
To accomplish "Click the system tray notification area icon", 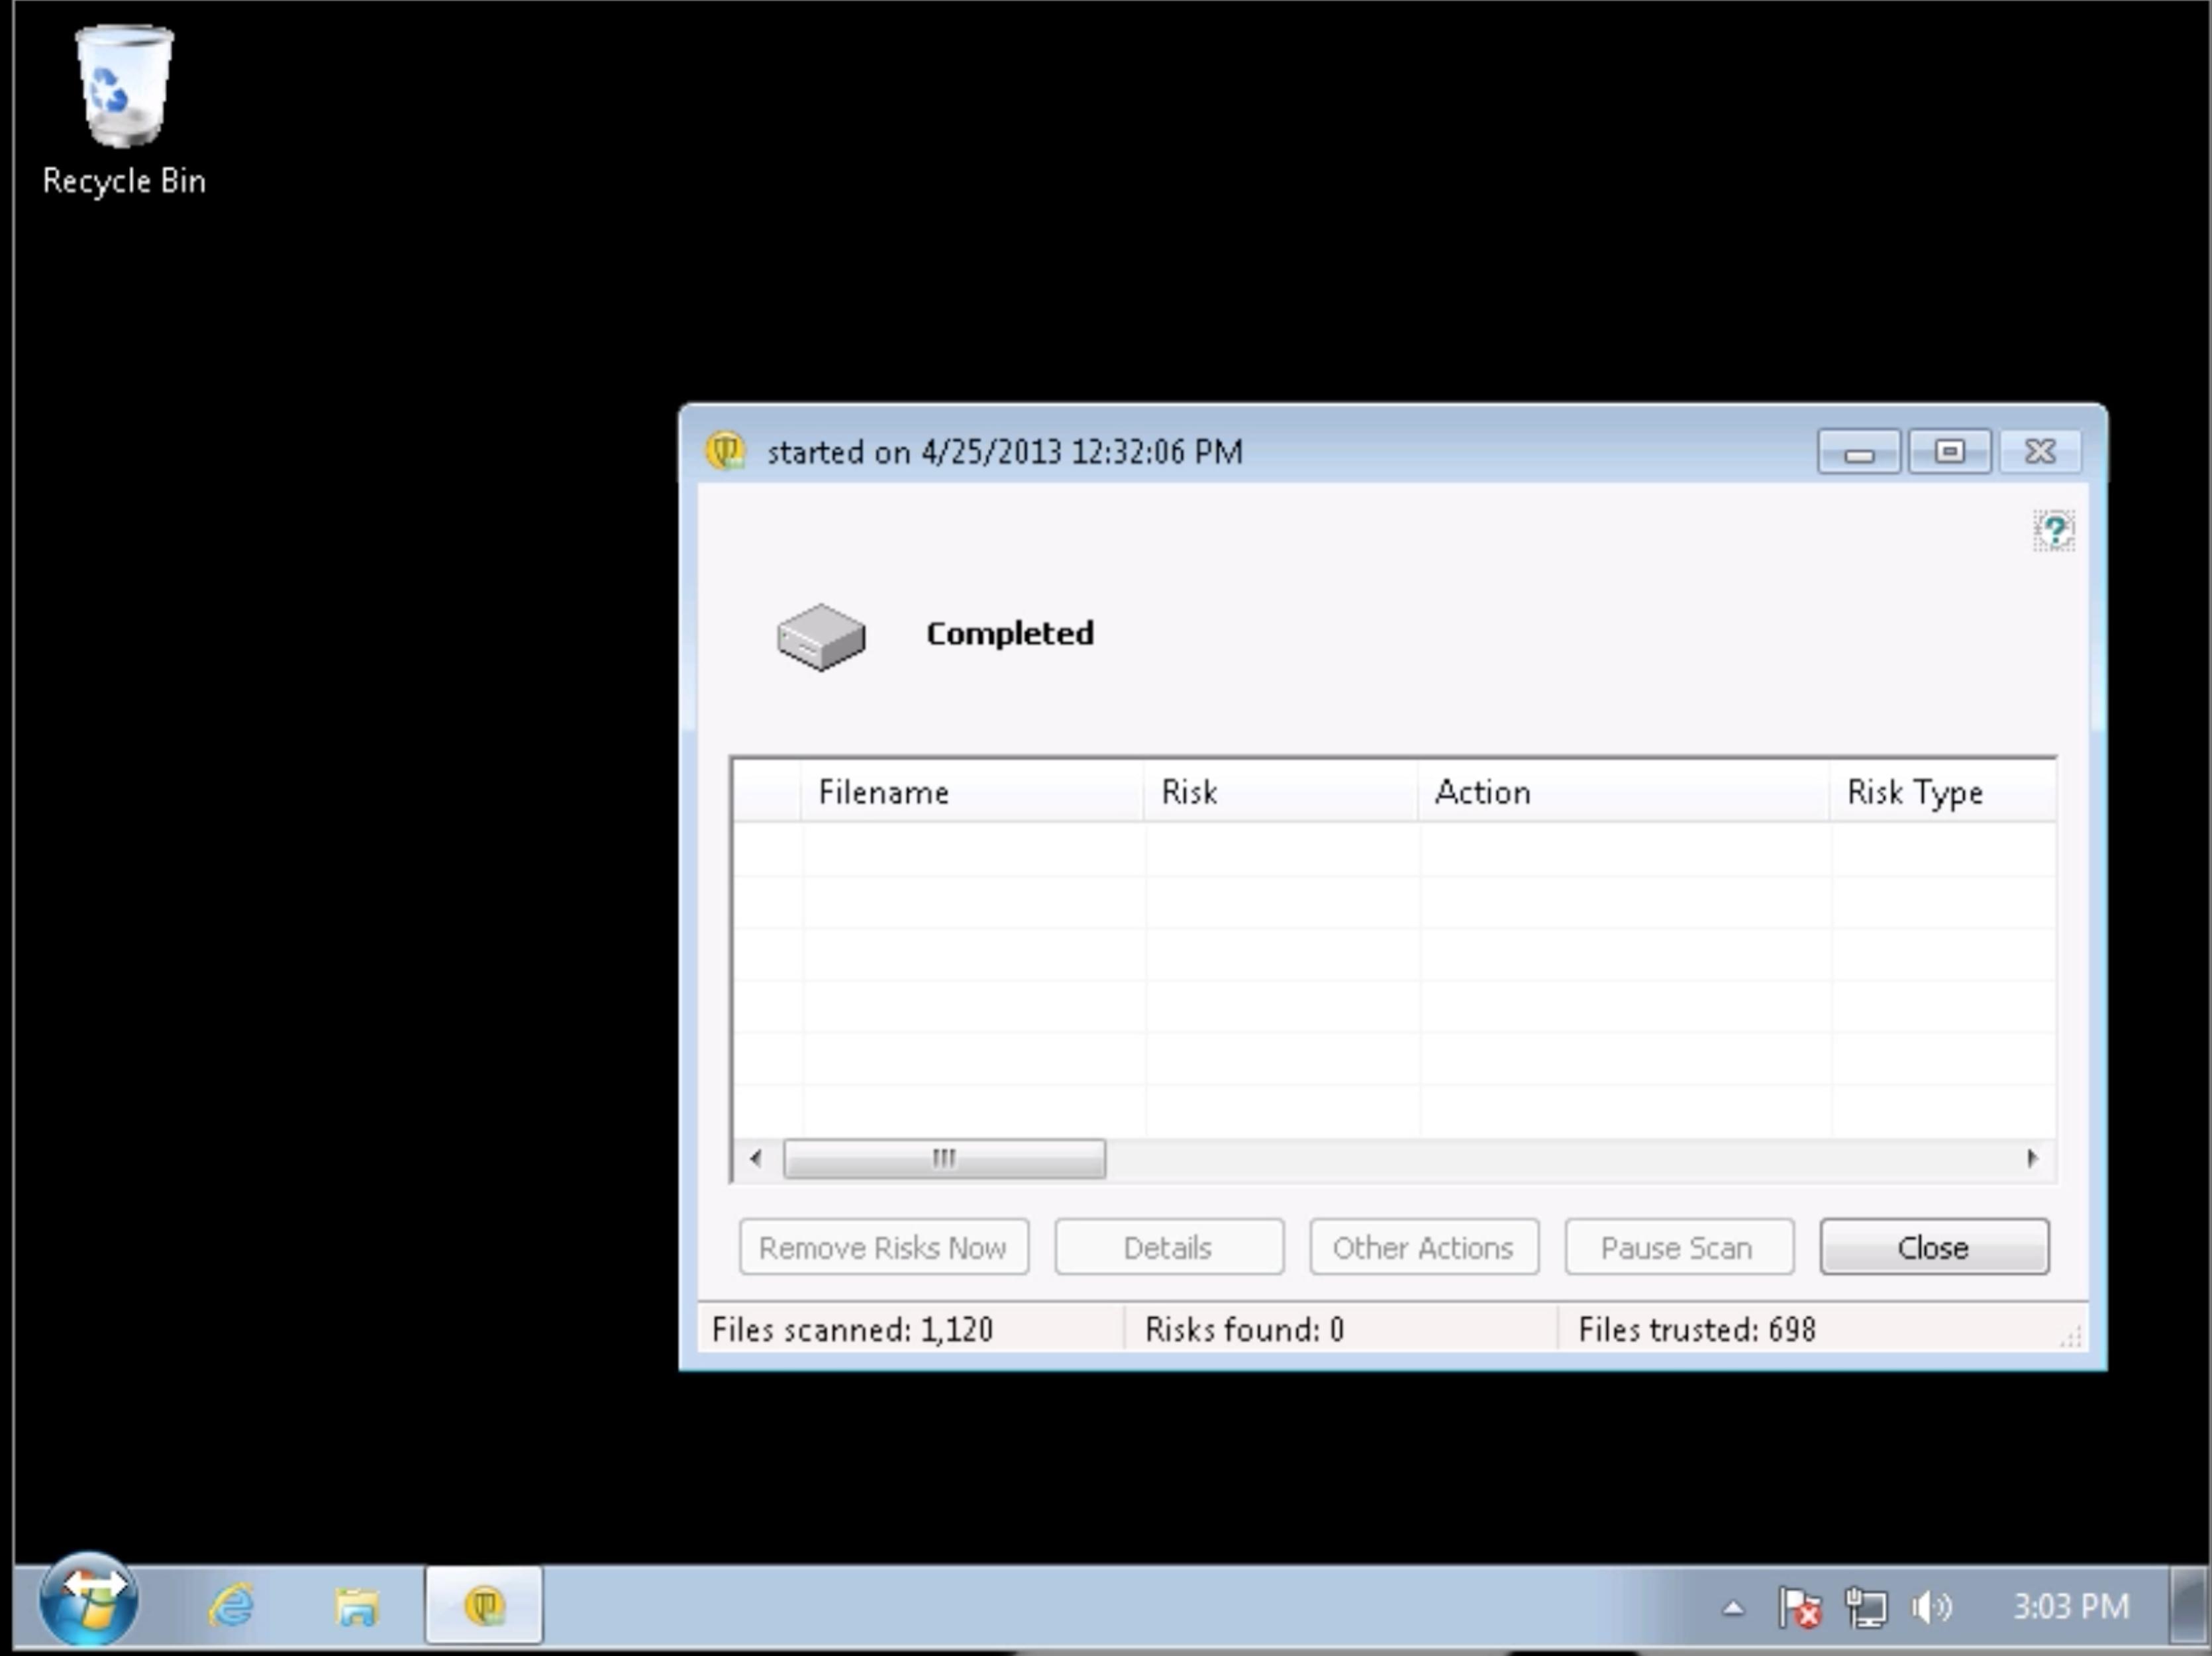I will click(1805, 1604).
